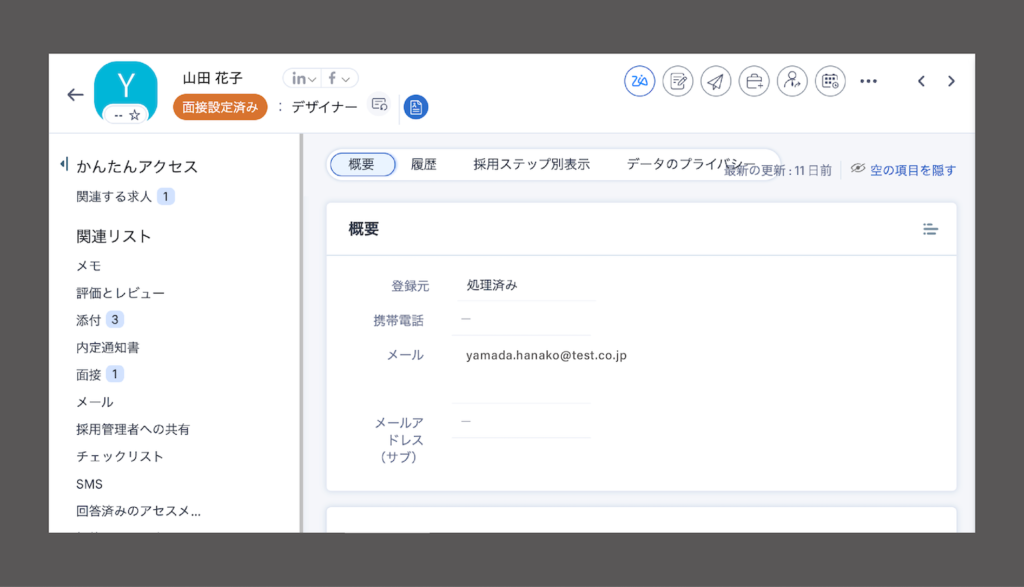The height and width of the screenshot is (587, 1024).
Task: Select the compose note icon
Action: (678, 81)
